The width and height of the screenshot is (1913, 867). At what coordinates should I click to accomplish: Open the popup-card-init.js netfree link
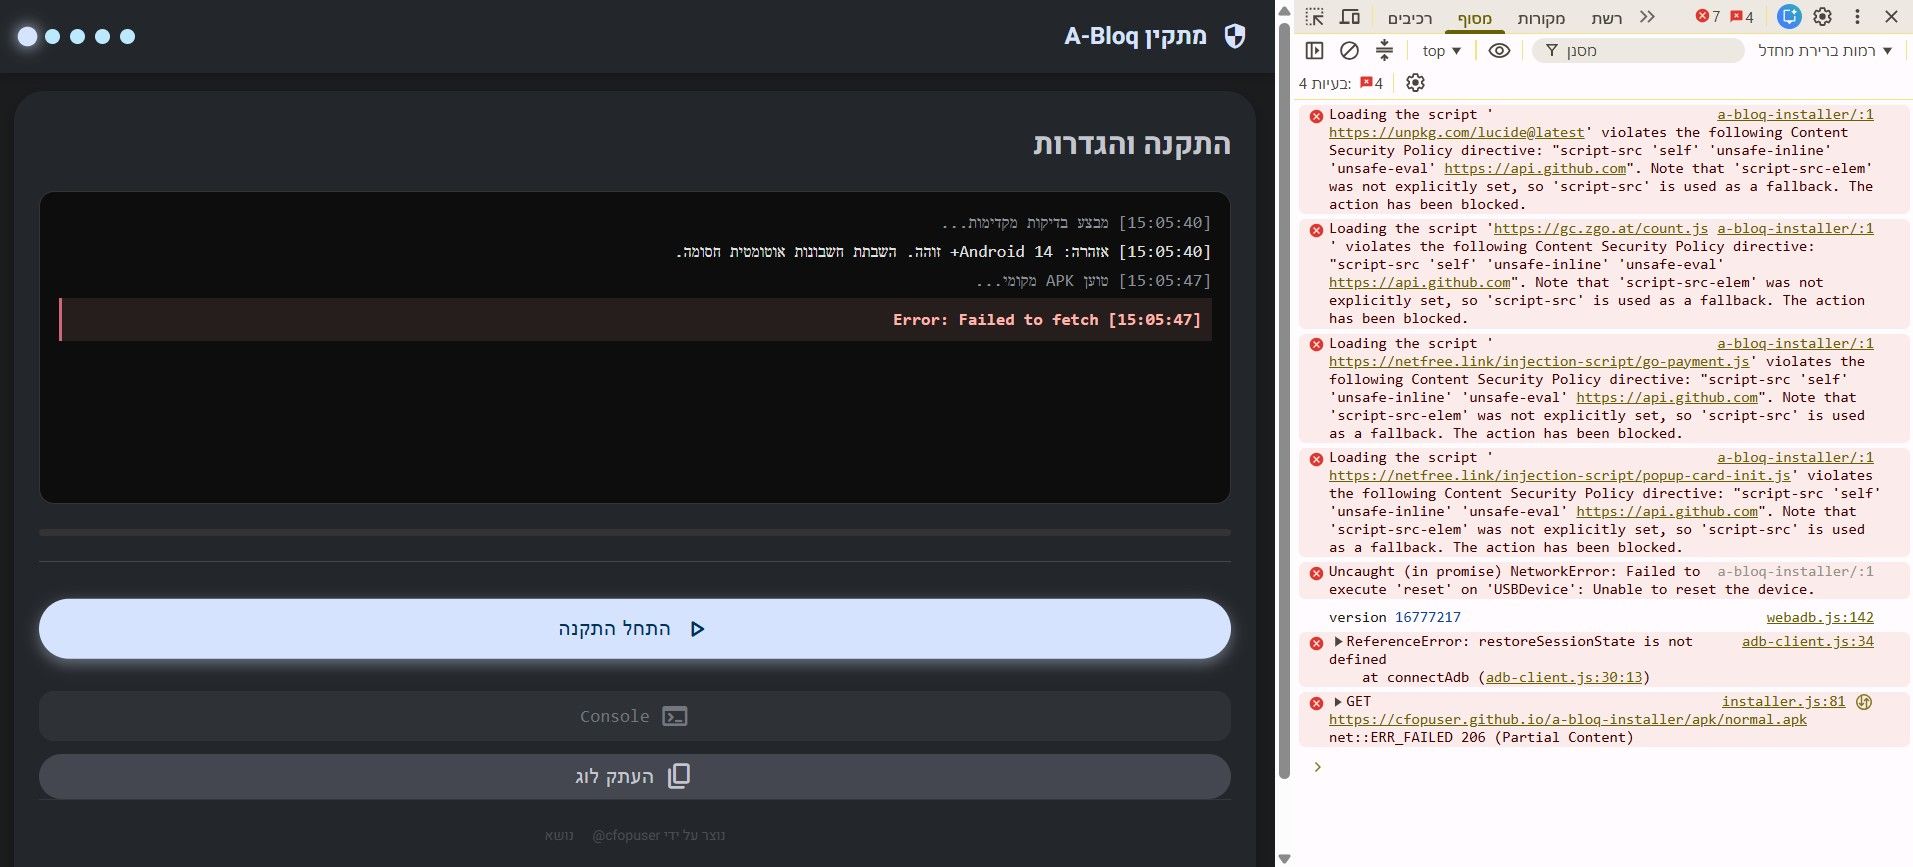point(1559,475)
